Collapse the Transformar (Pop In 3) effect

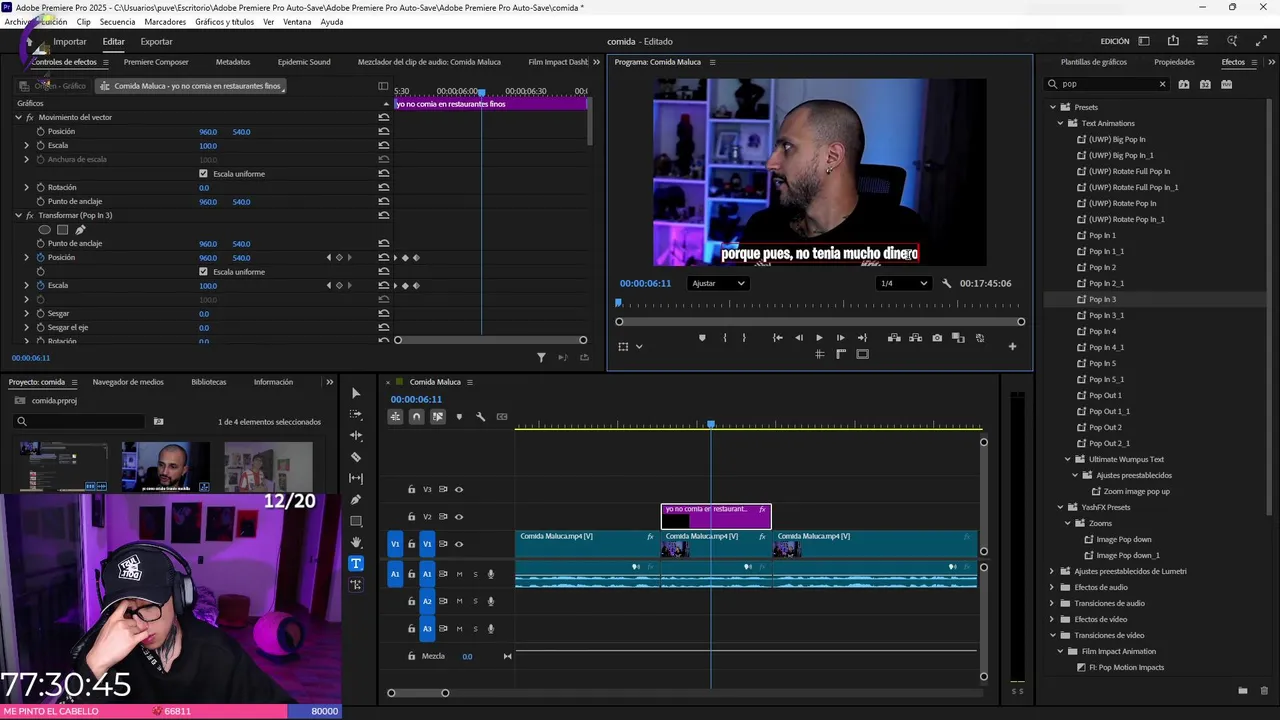[18, 215]
